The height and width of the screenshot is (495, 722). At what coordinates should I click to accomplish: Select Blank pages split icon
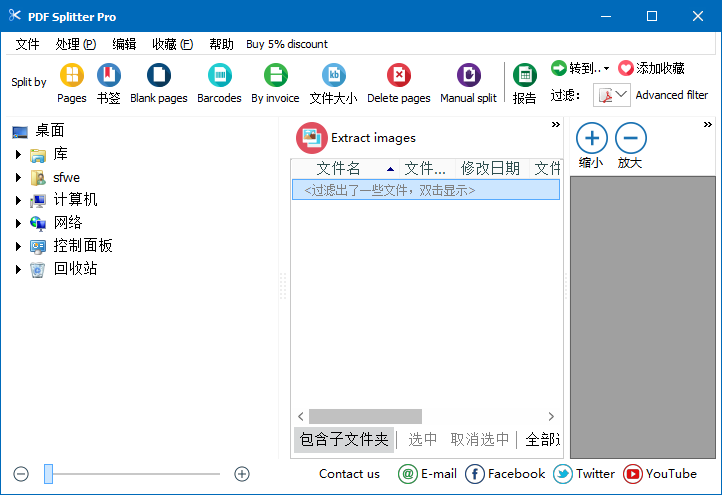[x=159, y=75]
